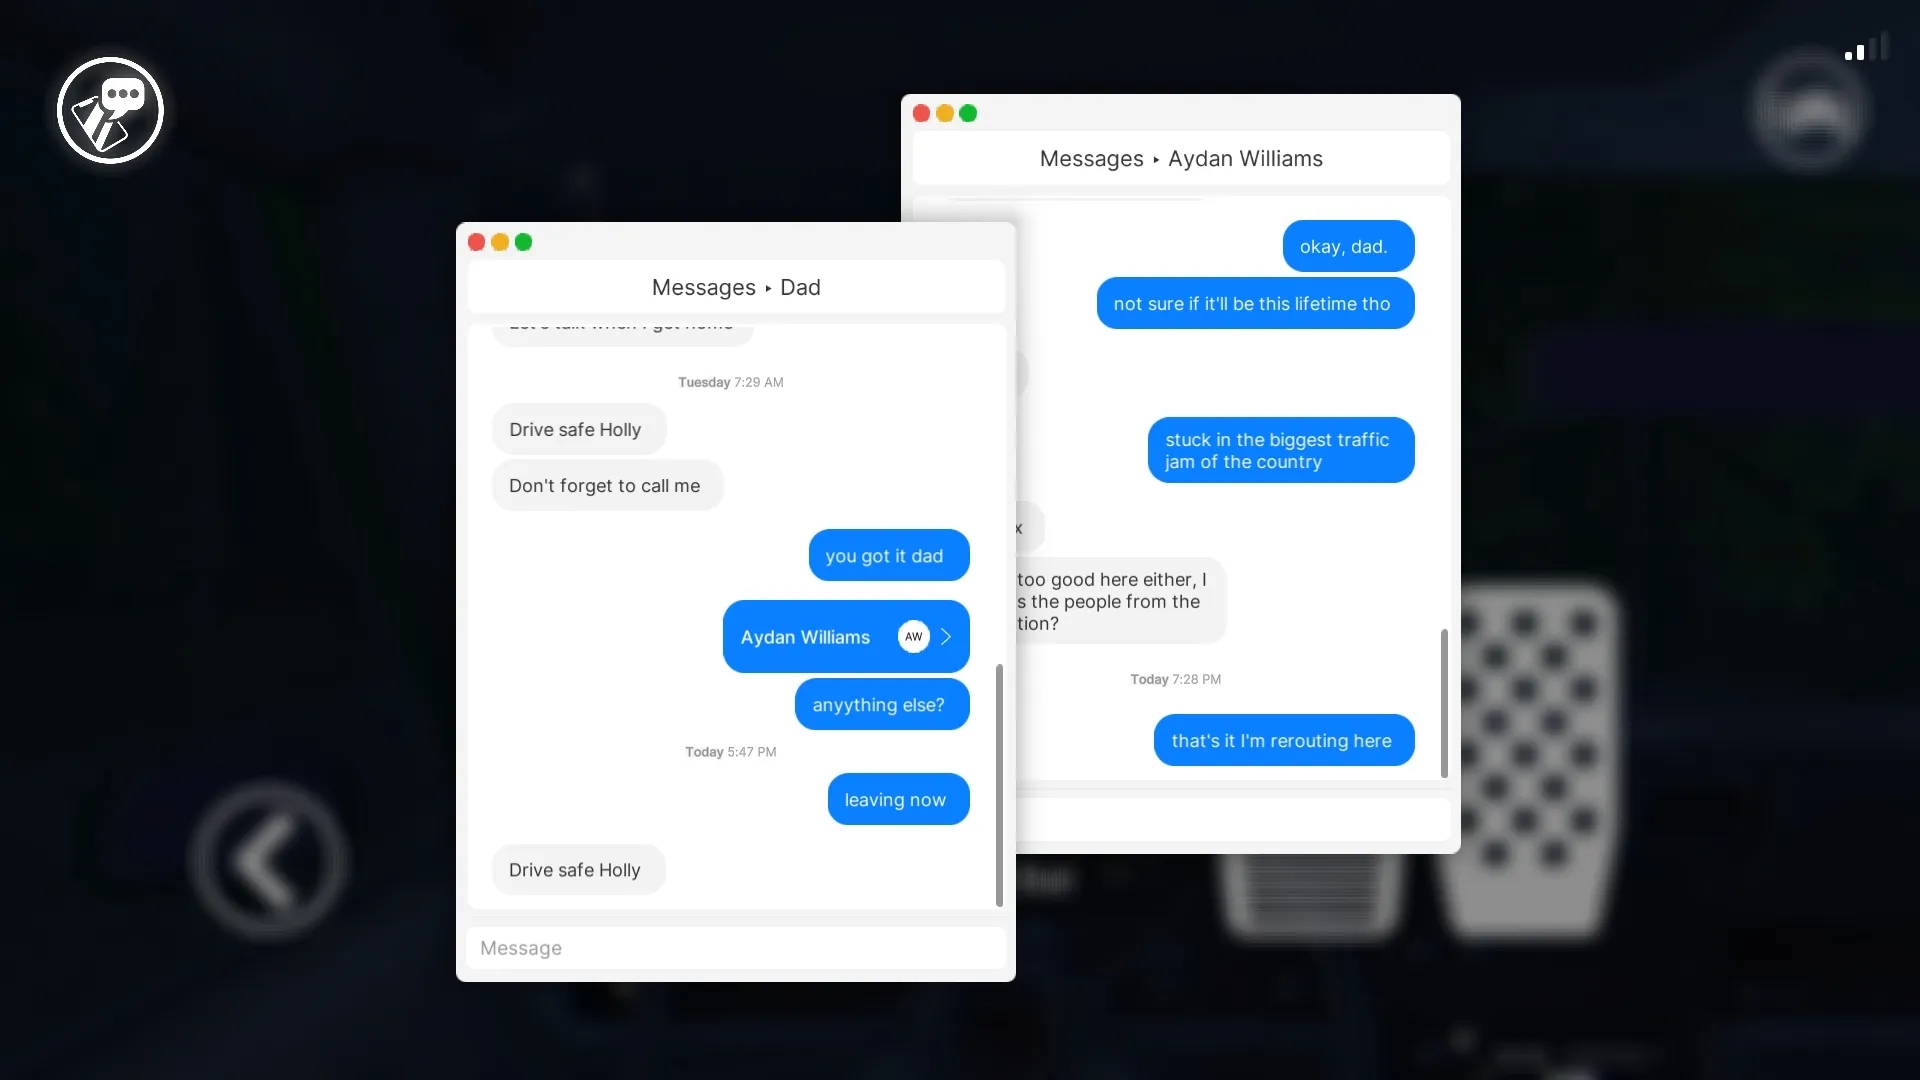Click the messaging app dock icon

[x=111, y=109]
